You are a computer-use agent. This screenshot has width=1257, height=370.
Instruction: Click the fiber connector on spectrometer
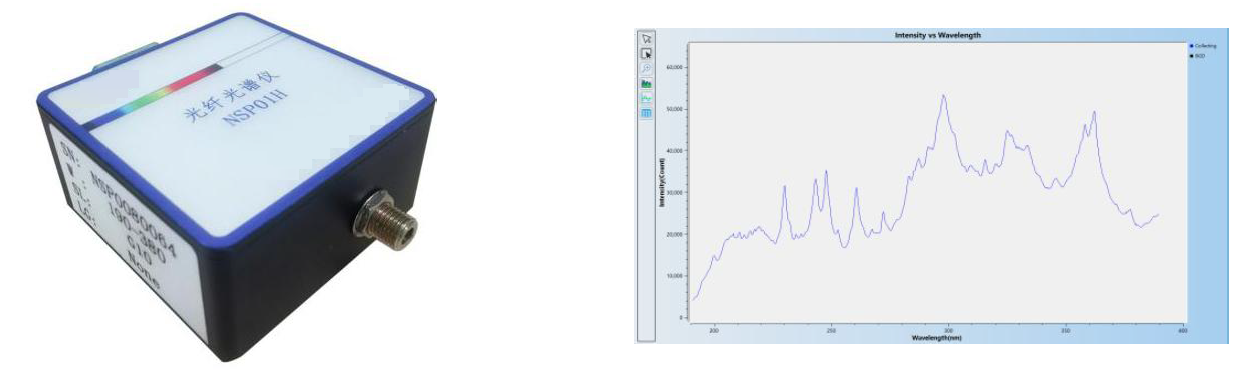(x=384, y=214)
